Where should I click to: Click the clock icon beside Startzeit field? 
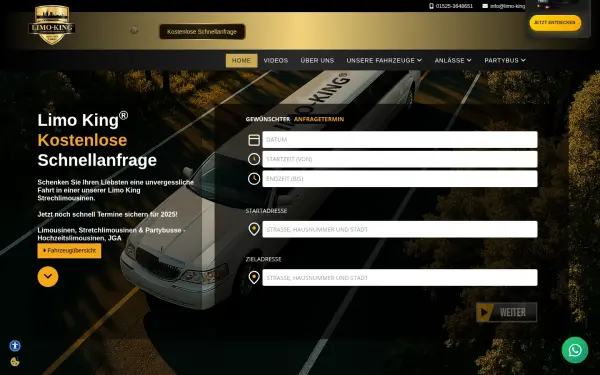[x=254, y=159]
